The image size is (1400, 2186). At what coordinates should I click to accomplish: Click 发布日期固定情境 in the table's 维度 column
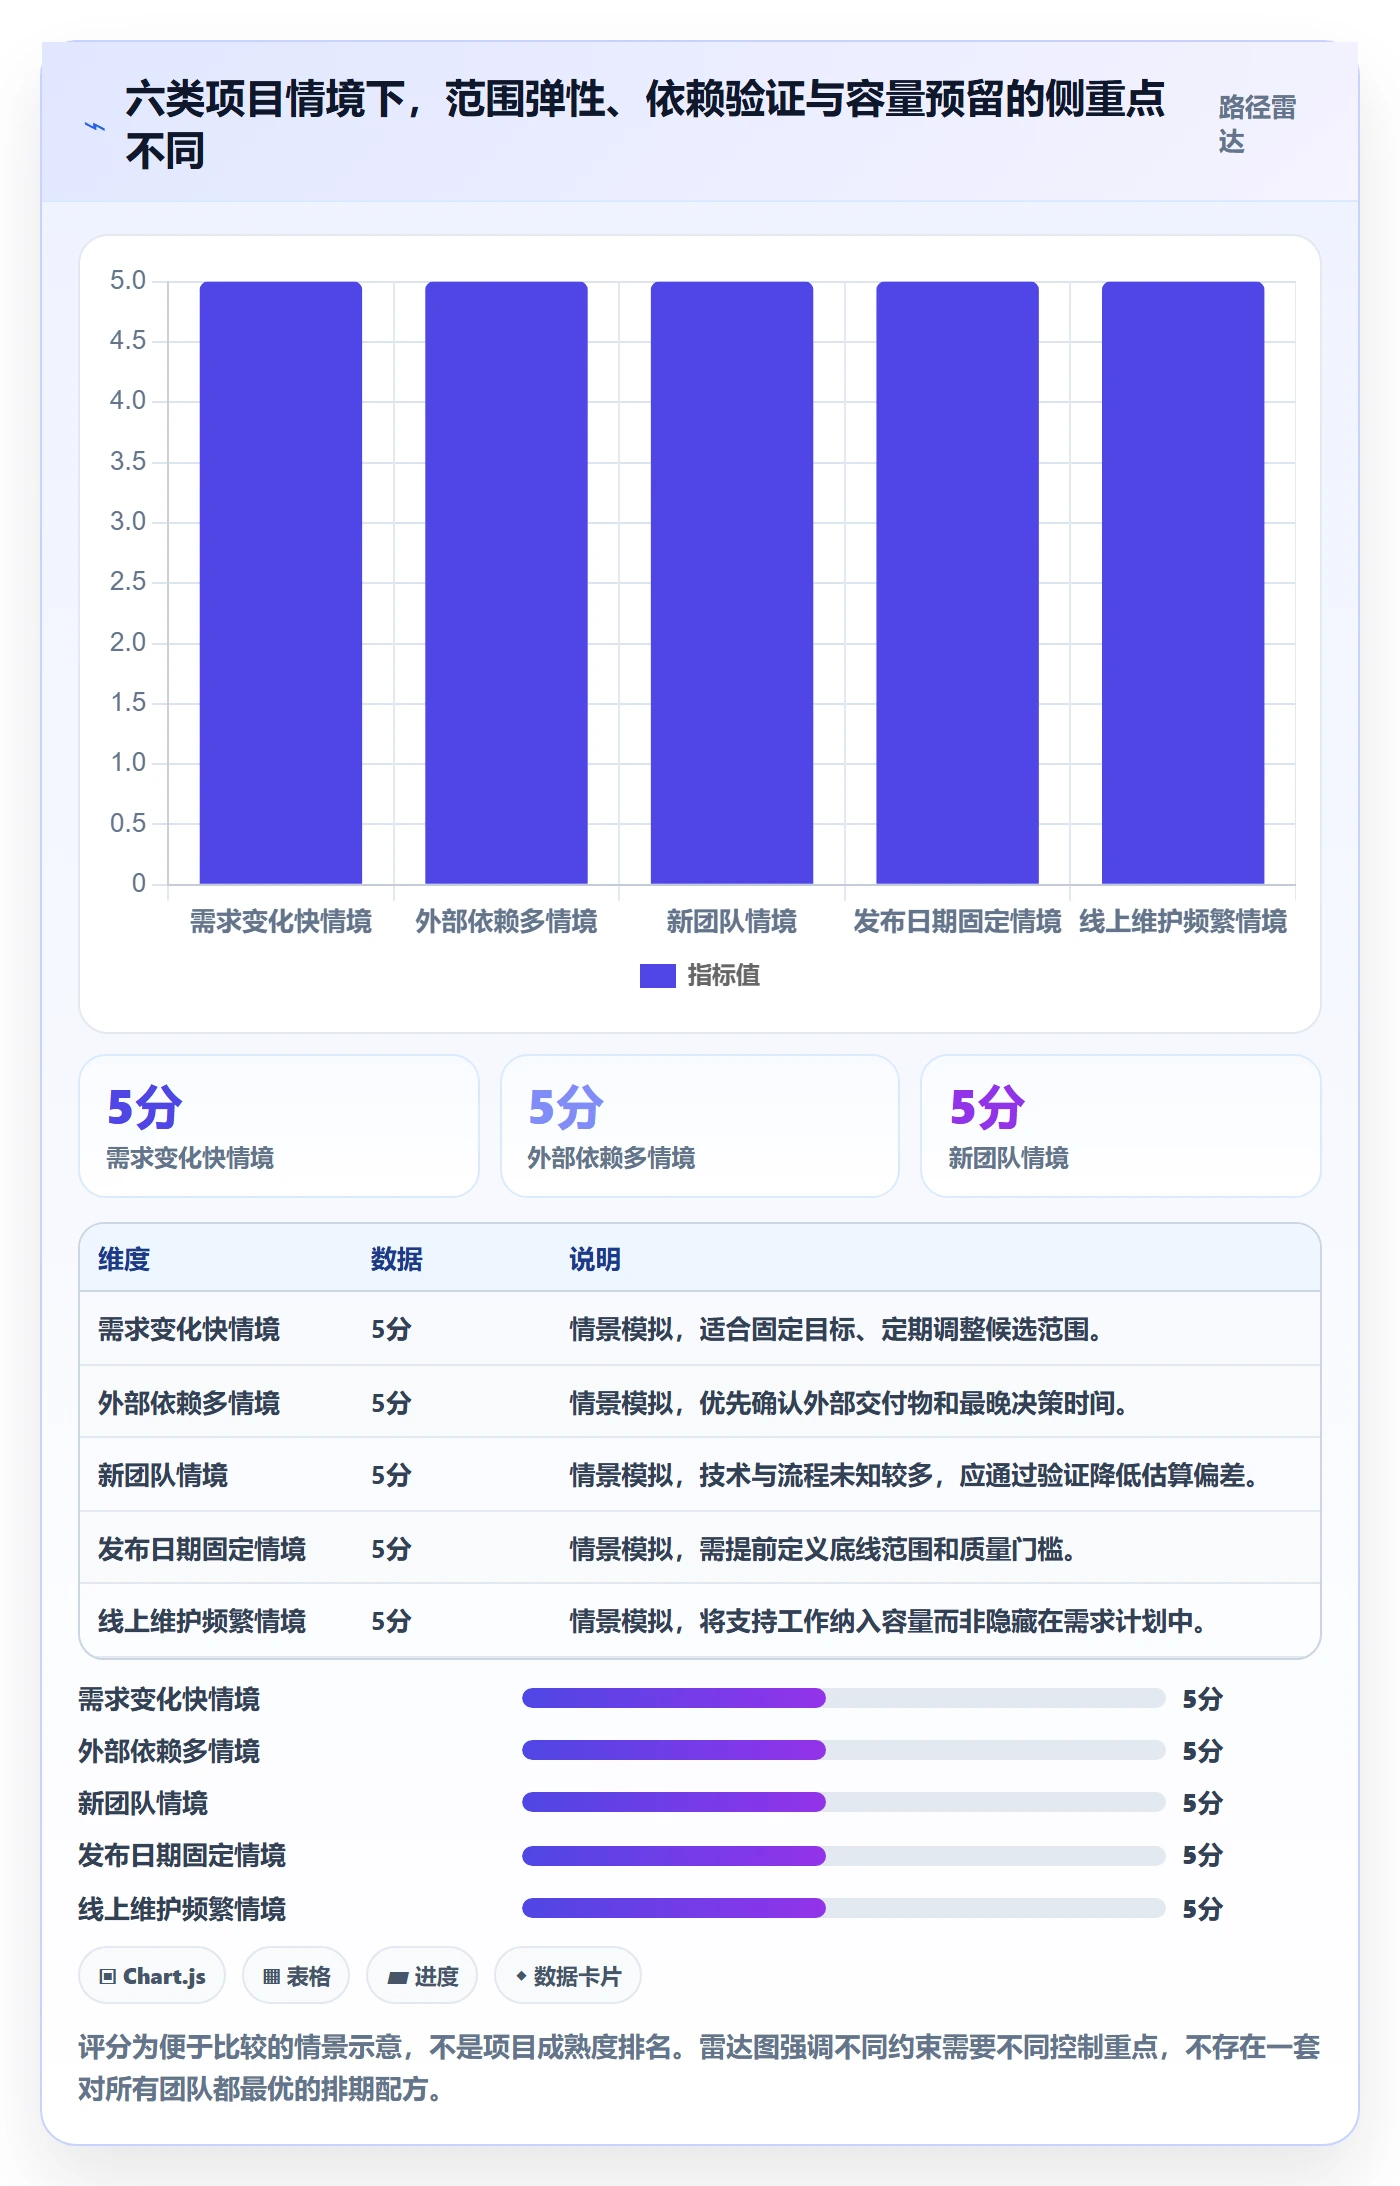click(x=202, y=1549)
